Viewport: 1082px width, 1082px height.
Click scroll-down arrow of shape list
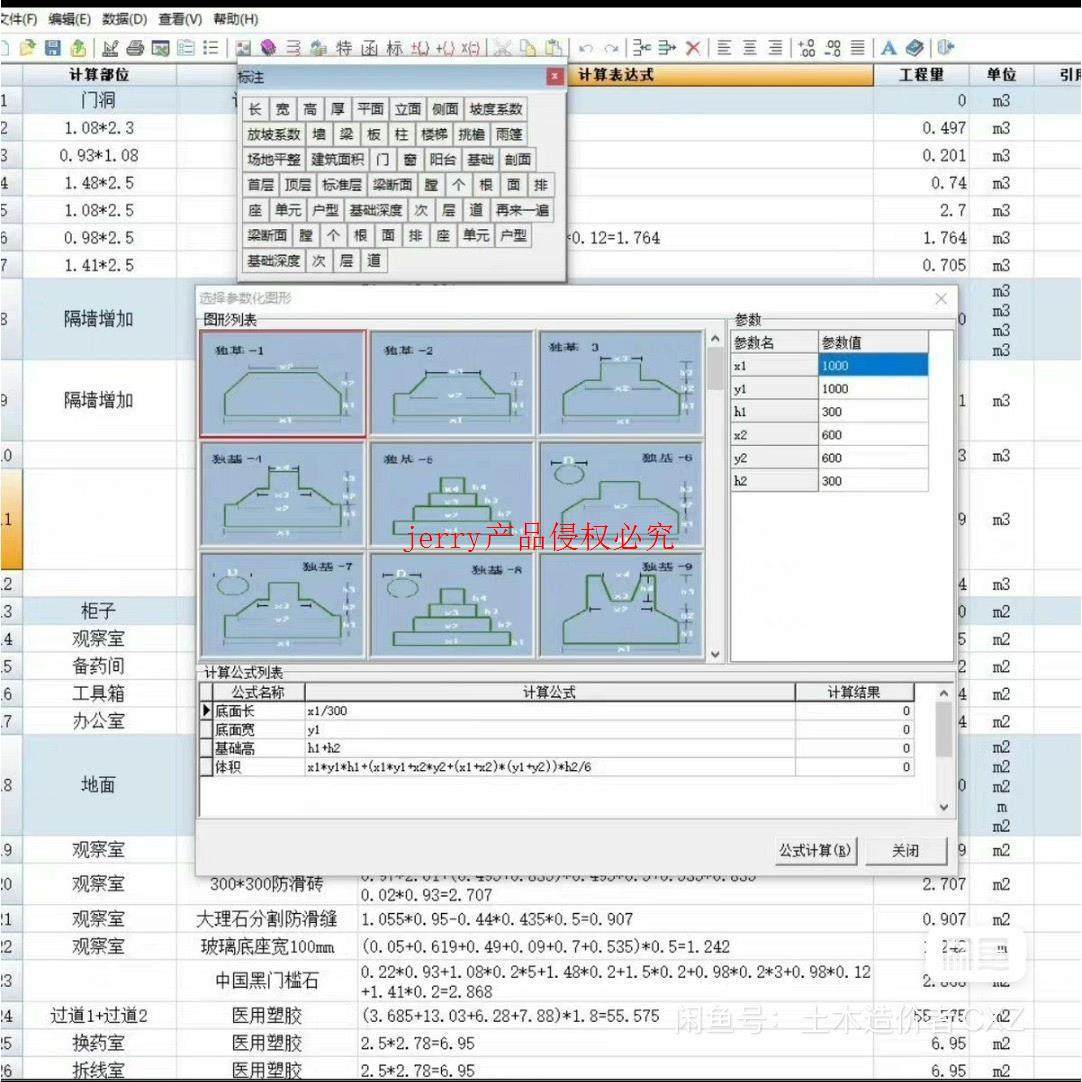click(x=716, y=654)
